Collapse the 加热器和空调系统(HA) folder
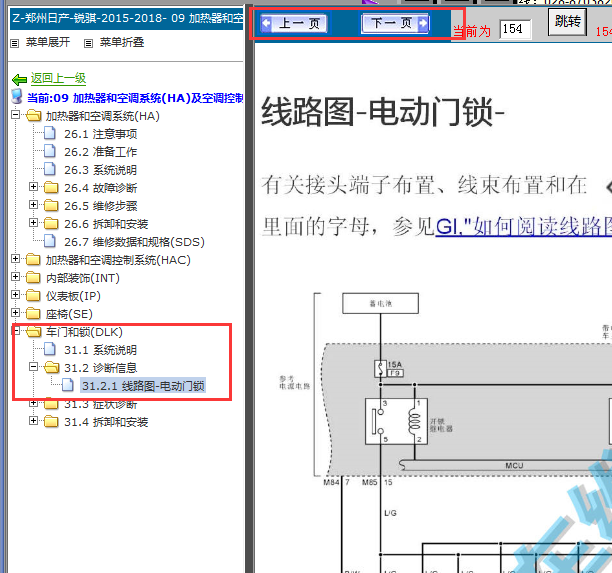Image resolution: width=612 pixels, height=573 pixels. click(x=15, y=115)
